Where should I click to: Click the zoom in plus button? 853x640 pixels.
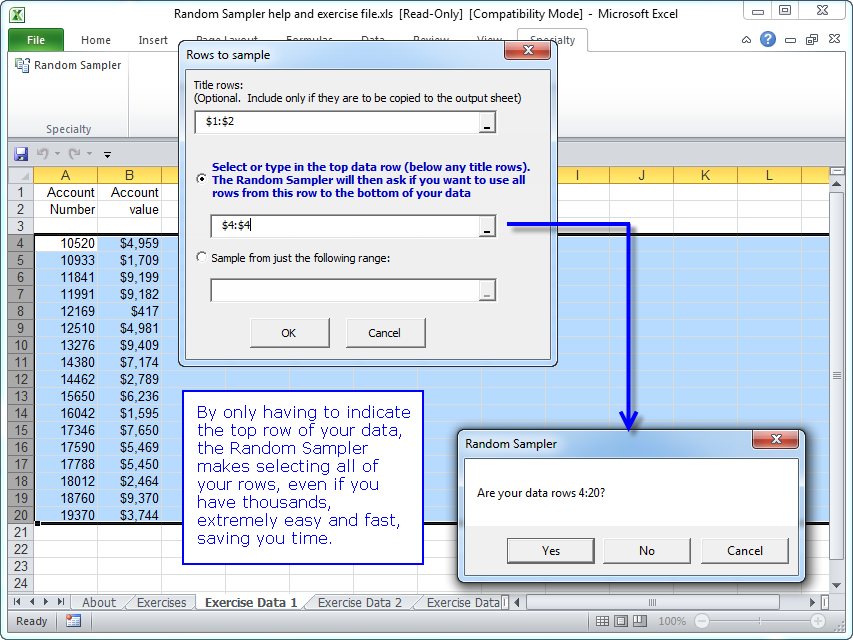[820, 621]
